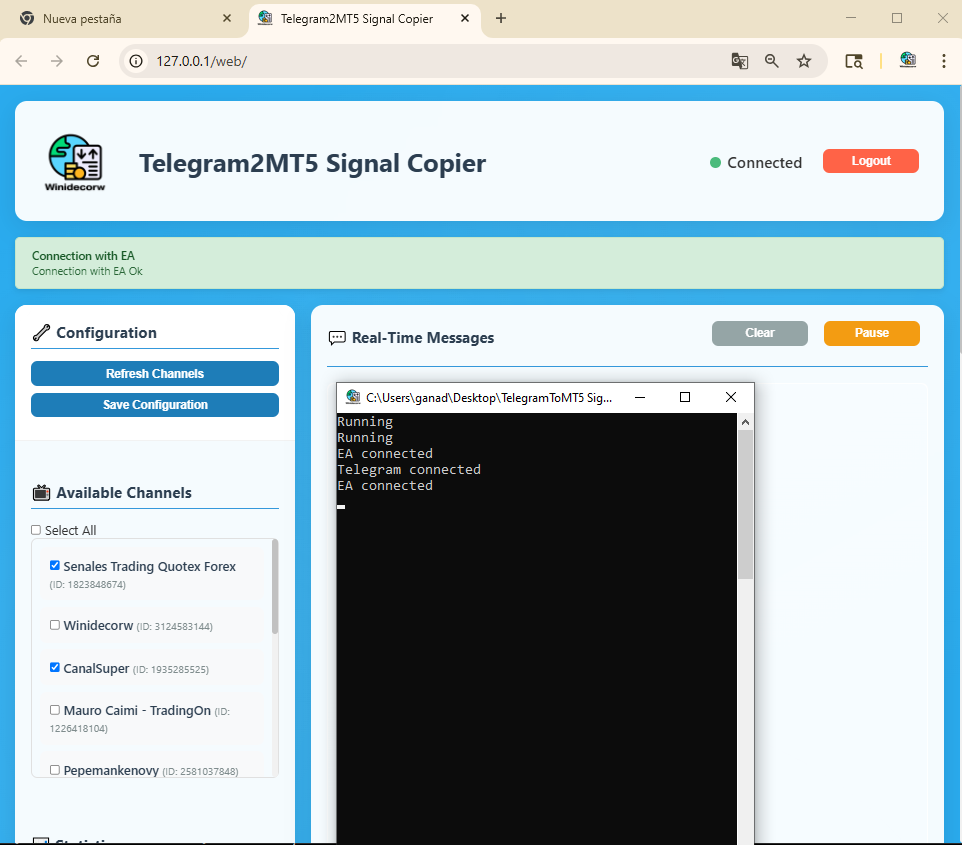Click the console window title icon

pos(353,397)
